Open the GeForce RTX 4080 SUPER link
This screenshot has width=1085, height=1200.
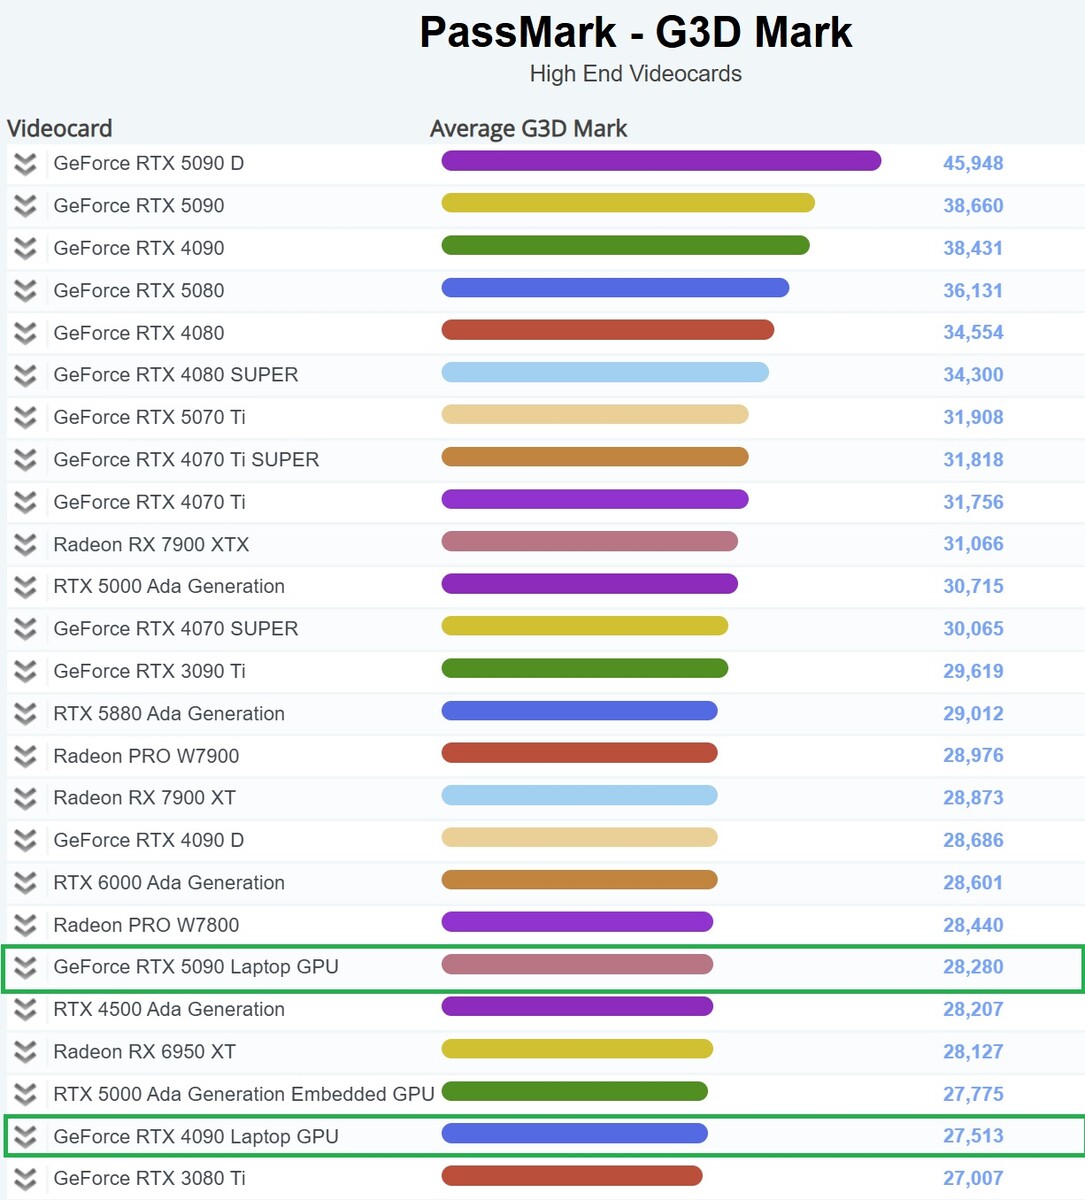point(176,375)
